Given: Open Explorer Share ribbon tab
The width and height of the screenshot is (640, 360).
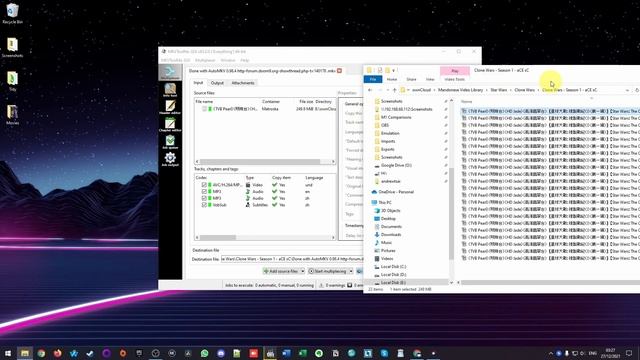Looking at the screenshot, I should click(411, 79).
